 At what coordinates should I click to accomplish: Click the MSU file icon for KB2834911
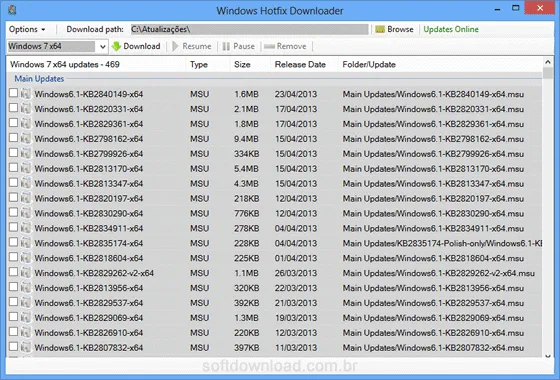[26, 228]
